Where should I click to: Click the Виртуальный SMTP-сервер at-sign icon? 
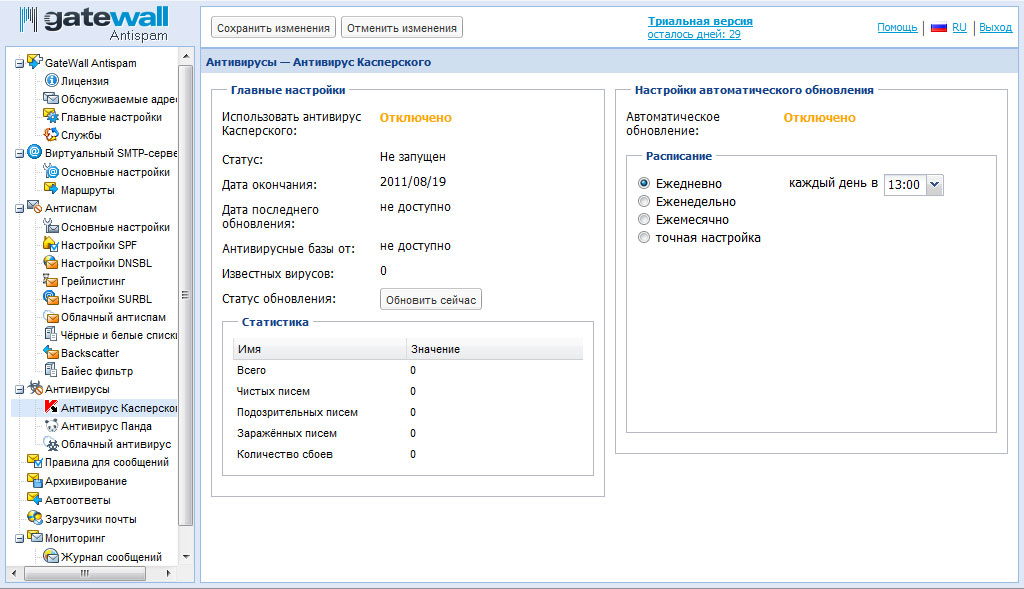35,152
